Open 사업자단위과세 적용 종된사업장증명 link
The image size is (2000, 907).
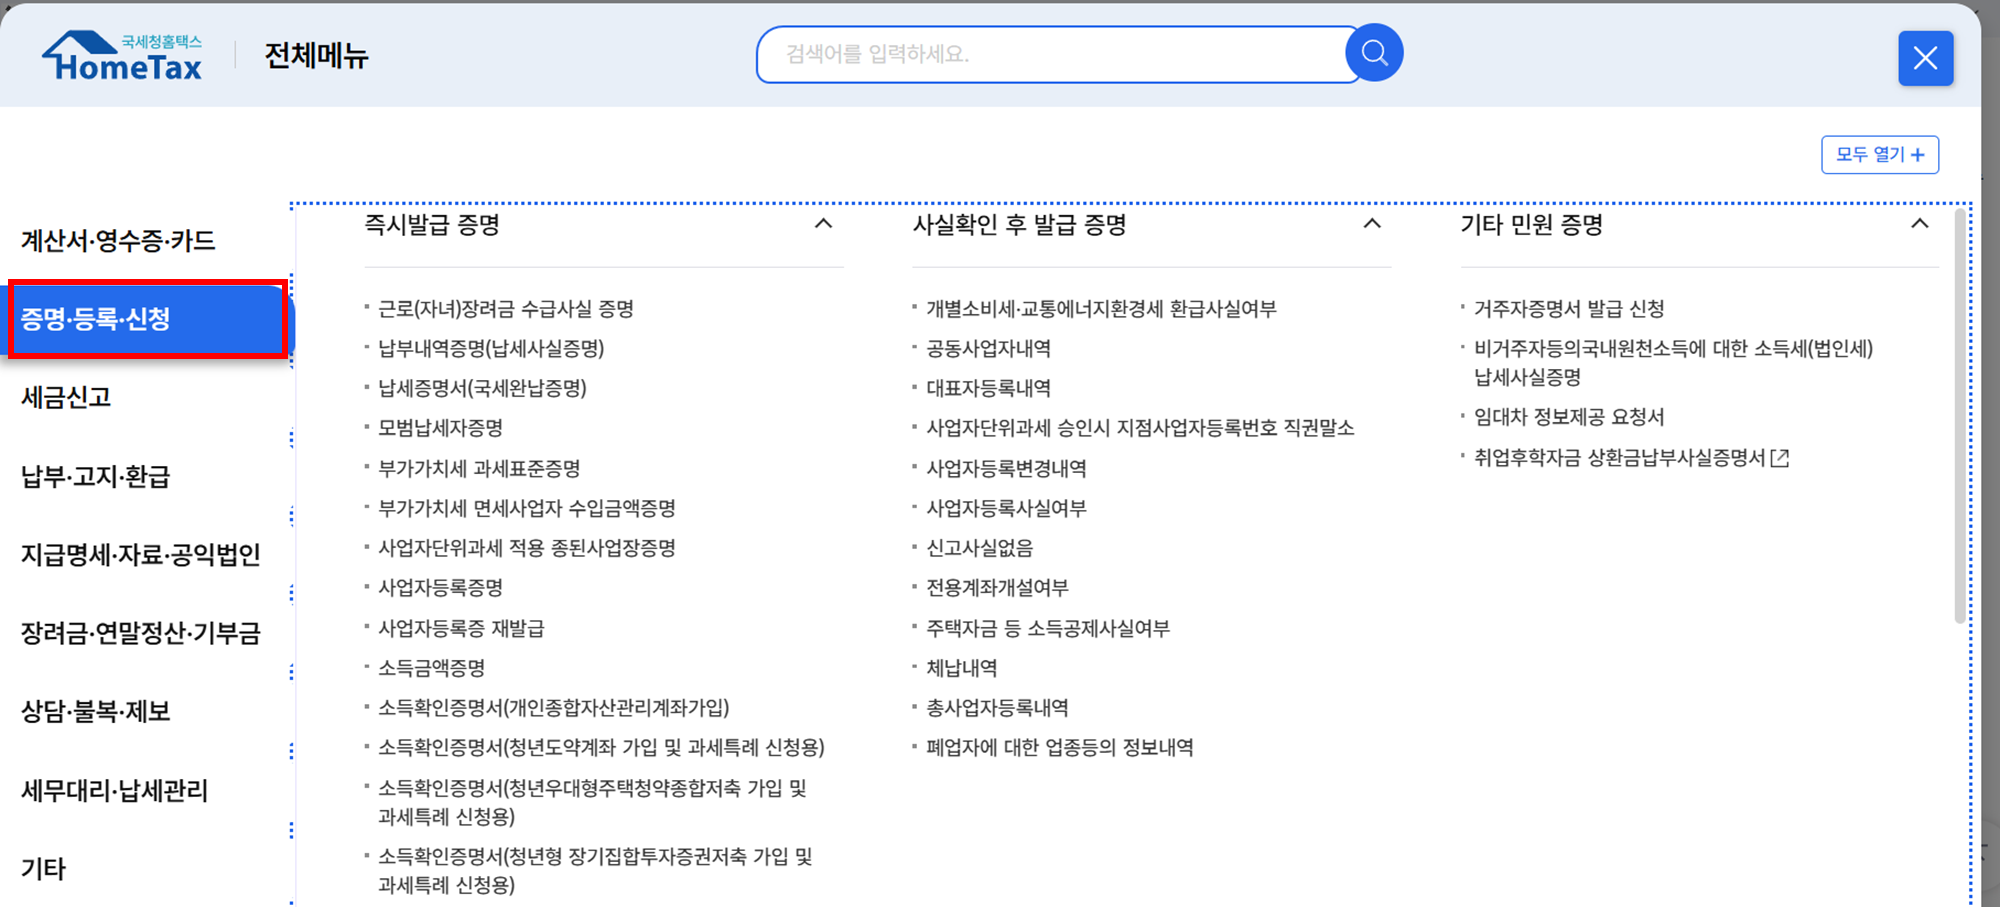(527, 548)
